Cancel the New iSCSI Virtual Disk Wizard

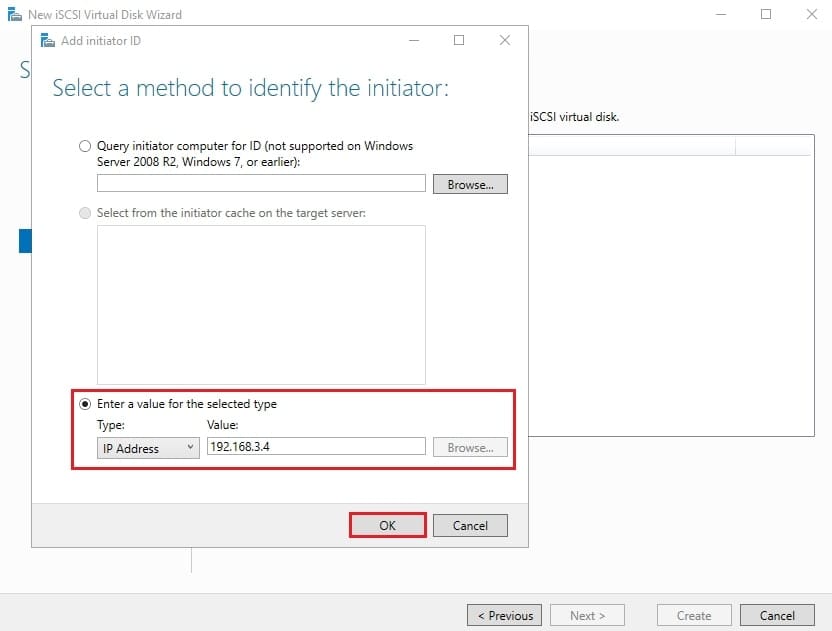point(777,615)
